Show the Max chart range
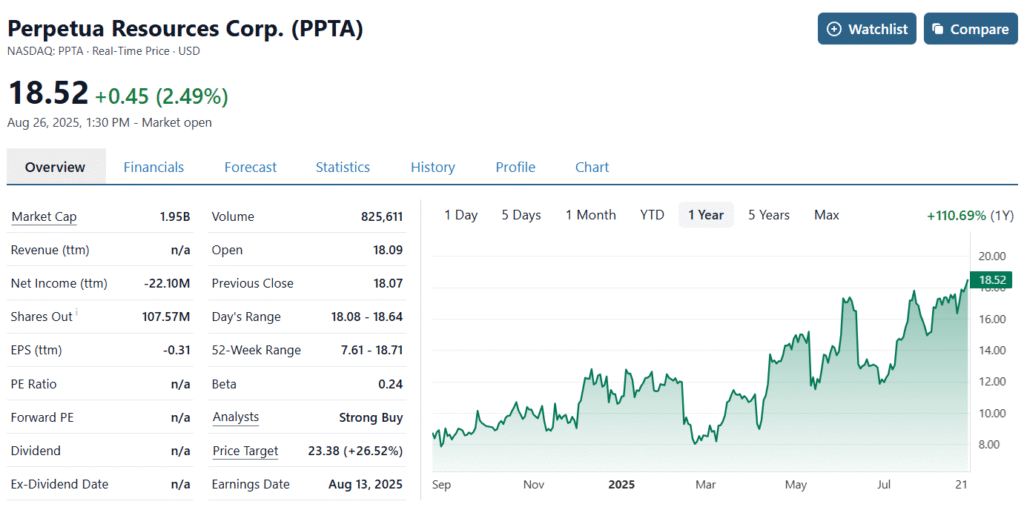Viewport: 1024px width, 510px height. [826, 215]
